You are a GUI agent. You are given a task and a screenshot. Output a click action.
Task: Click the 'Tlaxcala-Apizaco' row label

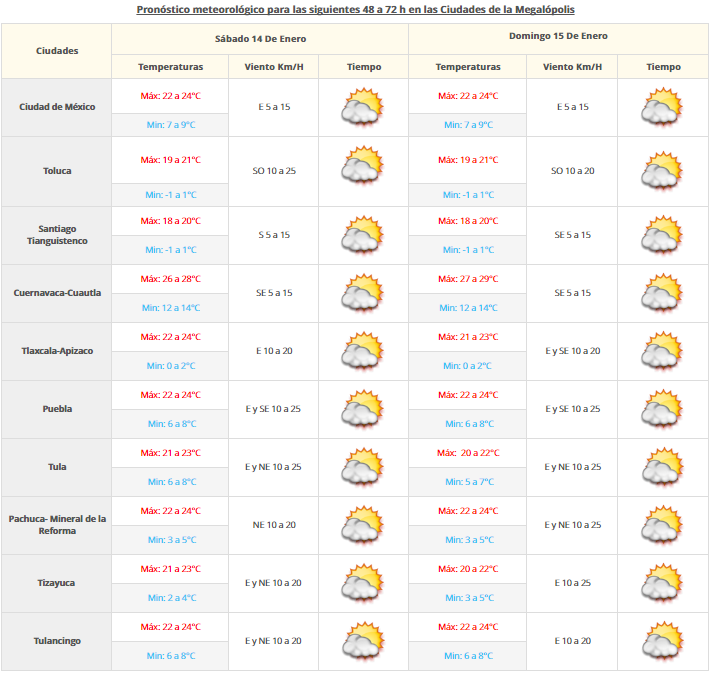tap(57, 351)
